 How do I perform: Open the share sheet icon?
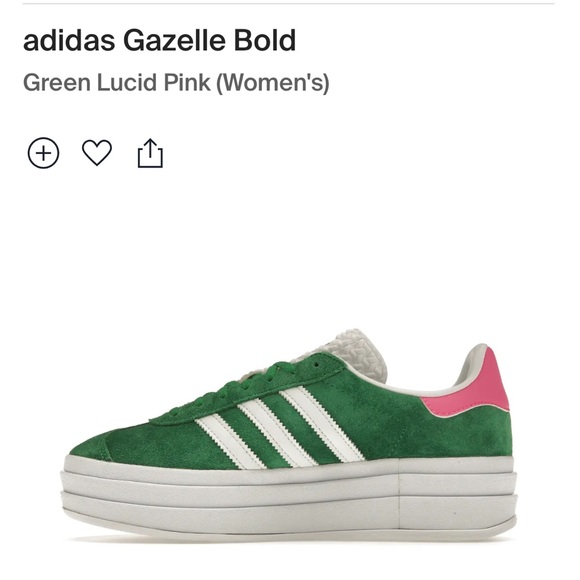(150, 153)
